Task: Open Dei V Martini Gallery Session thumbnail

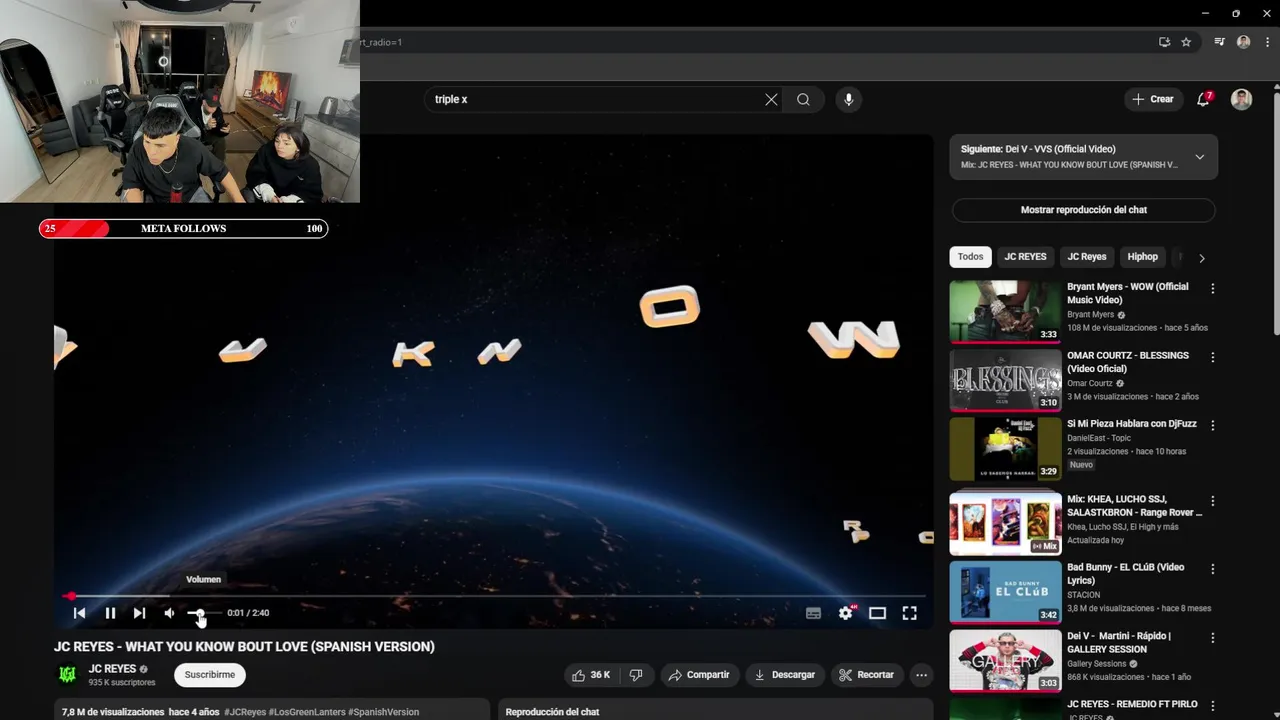Action: pos(1005,660)
